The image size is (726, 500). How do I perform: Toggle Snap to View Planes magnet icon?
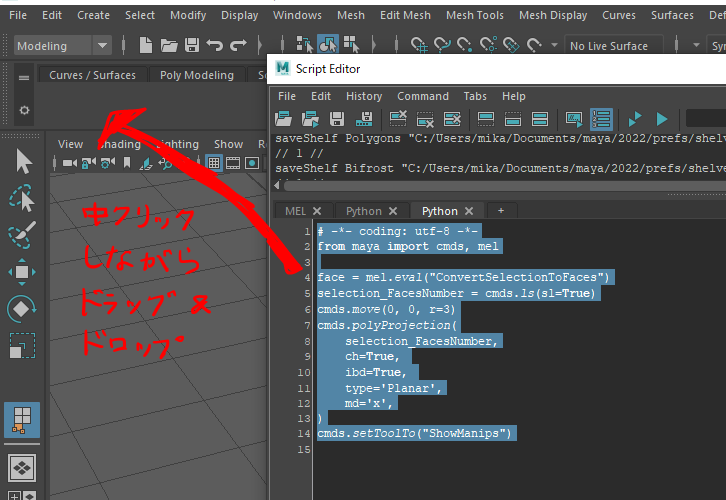click(511, 45)
